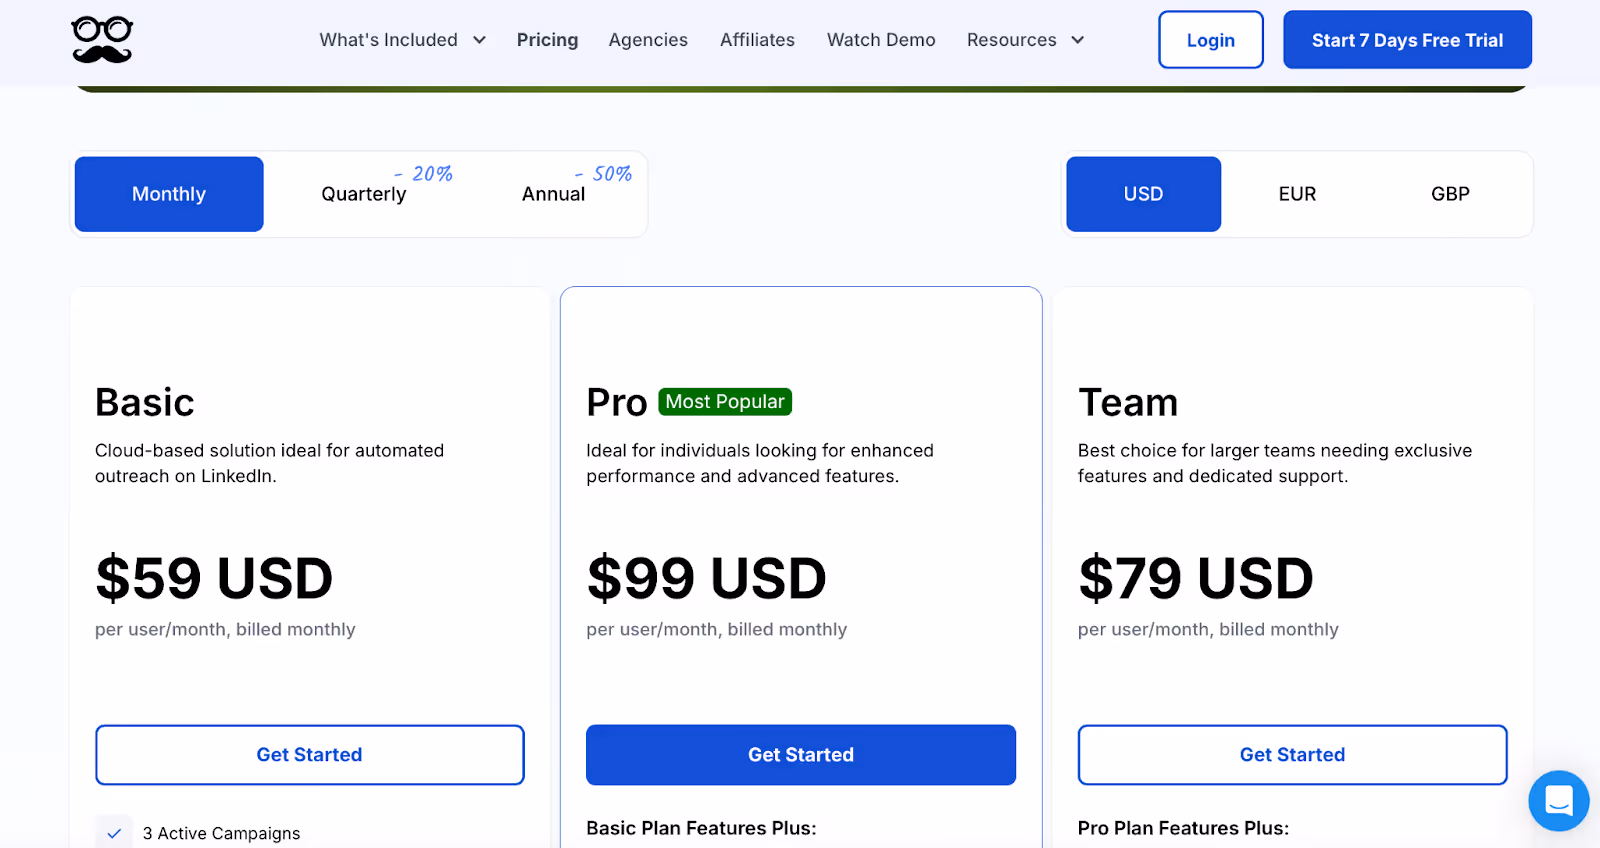The image size is (1600, 848).
Task: Click the Team plan heading
Action: coord(1128,402)
